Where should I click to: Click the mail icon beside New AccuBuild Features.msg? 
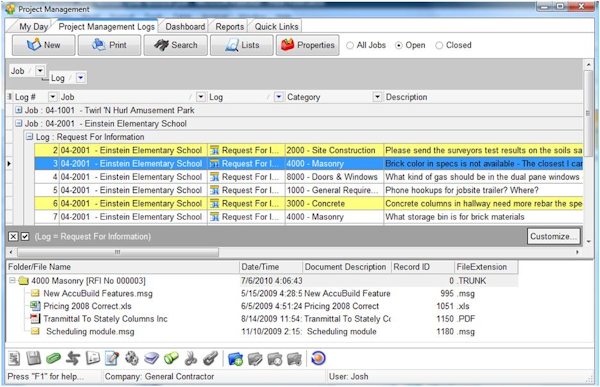(35, 294)
